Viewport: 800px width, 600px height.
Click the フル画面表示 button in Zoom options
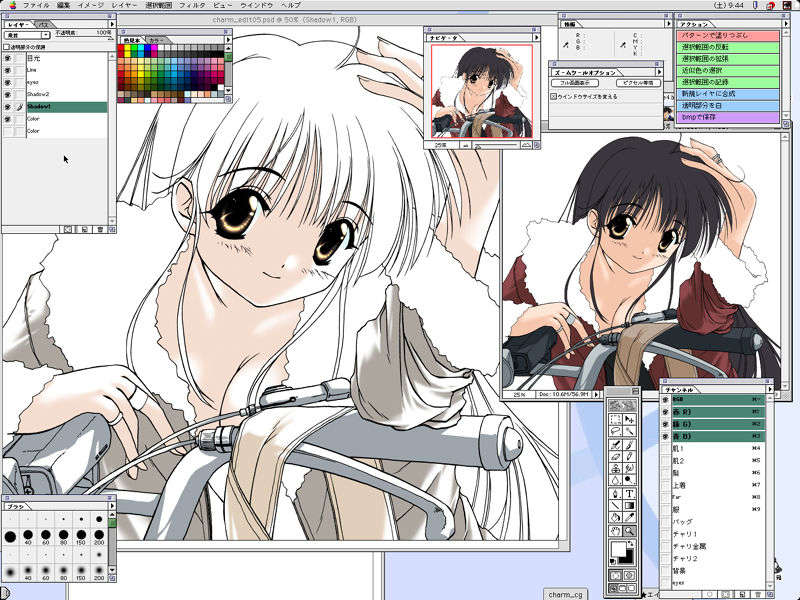pos(575,83)
